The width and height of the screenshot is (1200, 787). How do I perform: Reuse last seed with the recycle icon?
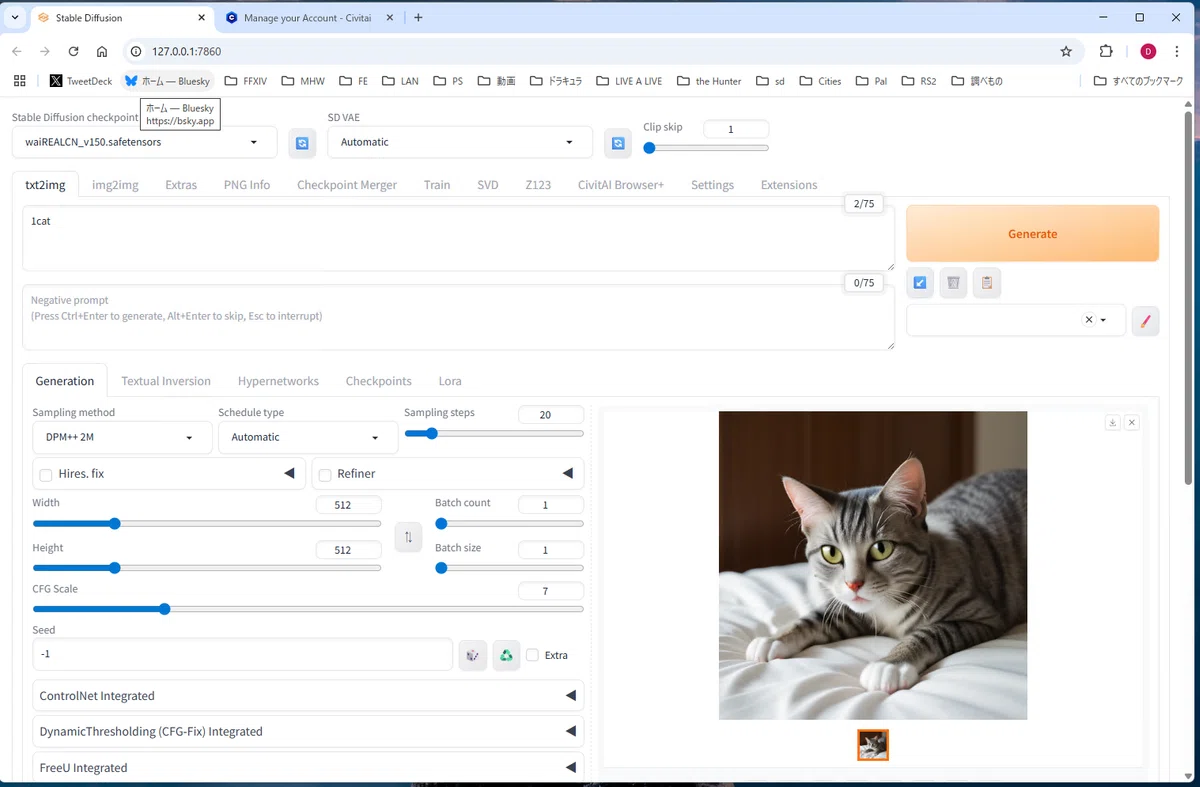tap(507, 655)
